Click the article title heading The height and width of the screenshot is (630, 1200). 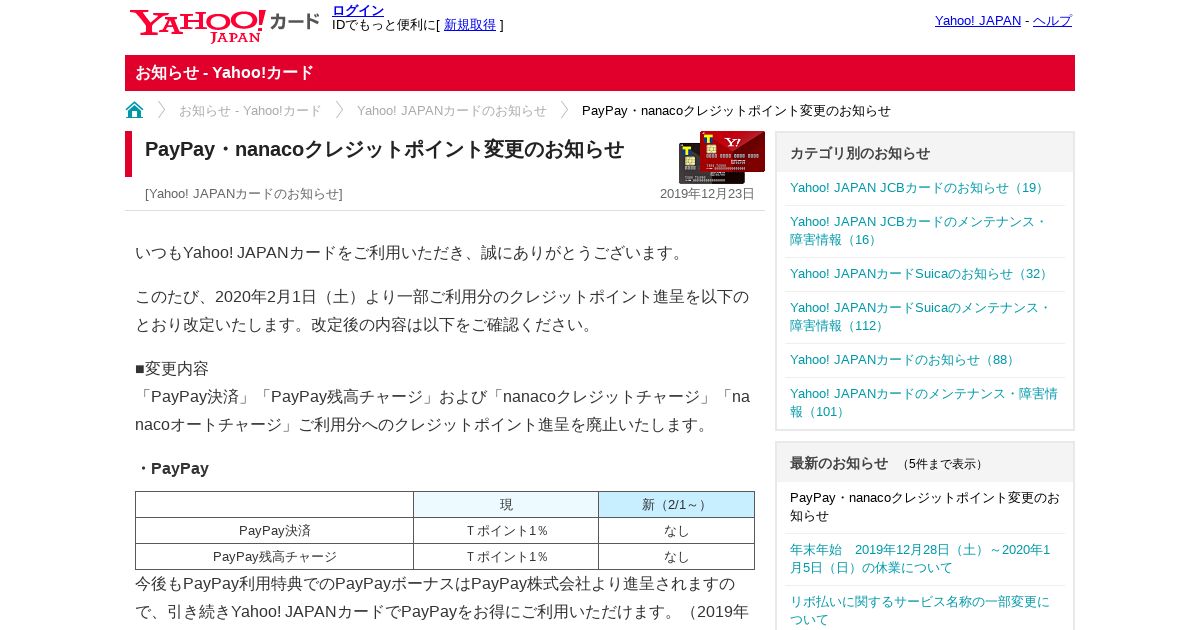pos(384,150)
